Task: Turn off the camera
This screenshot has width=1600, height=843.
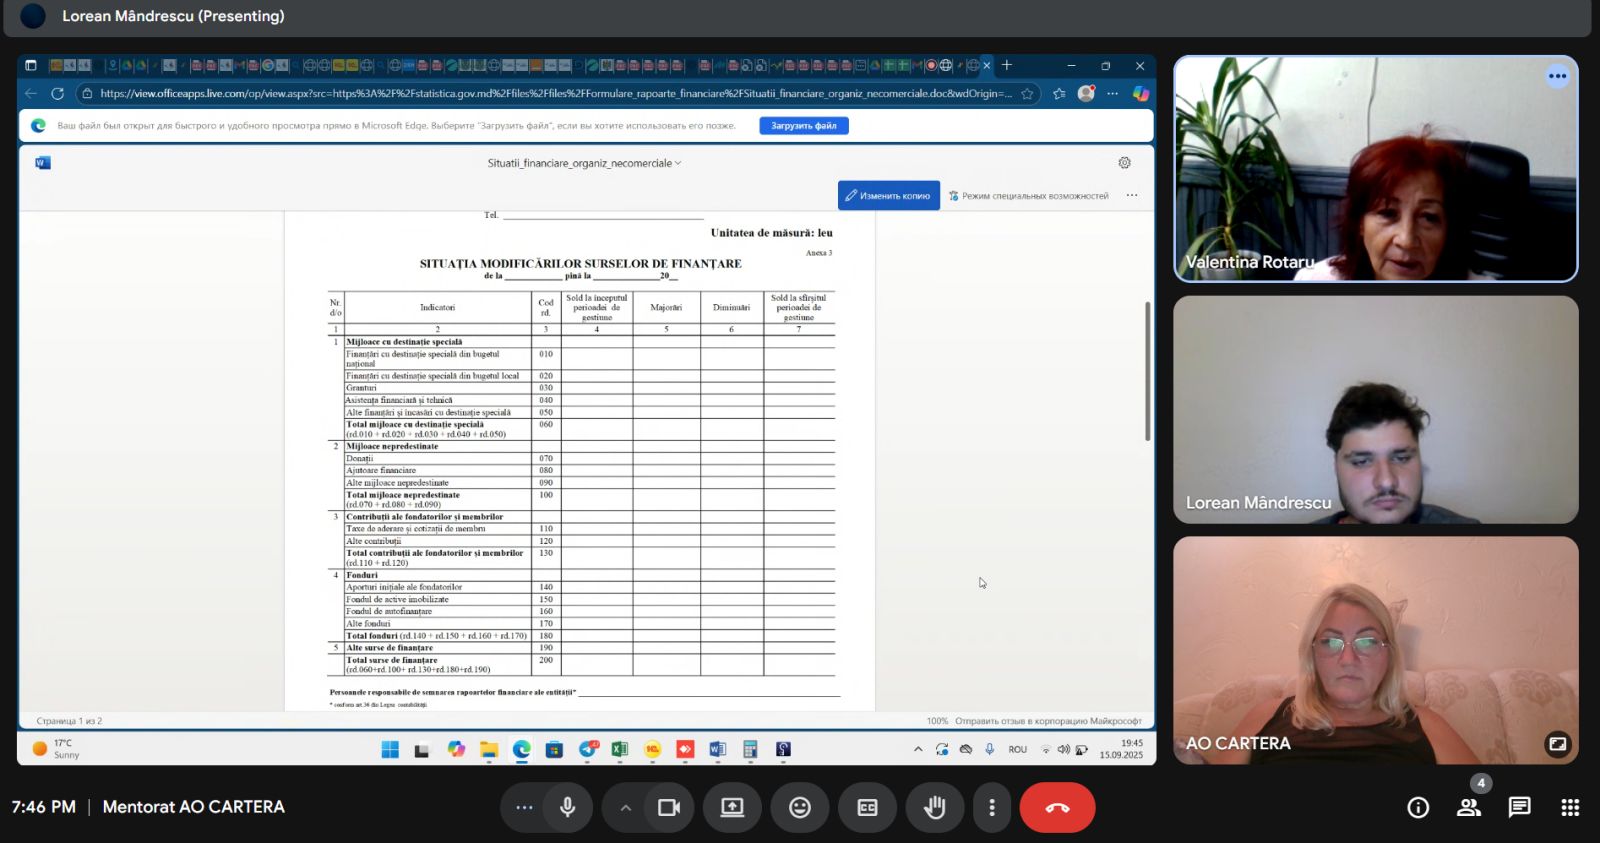Action: click(x=669, y=807)
